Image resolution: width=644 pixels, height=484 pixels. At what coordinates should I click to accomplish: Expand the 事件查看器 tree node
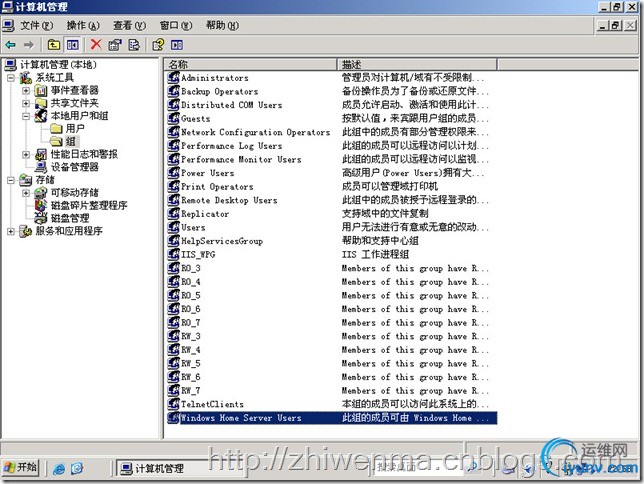(x=26, y=90)
